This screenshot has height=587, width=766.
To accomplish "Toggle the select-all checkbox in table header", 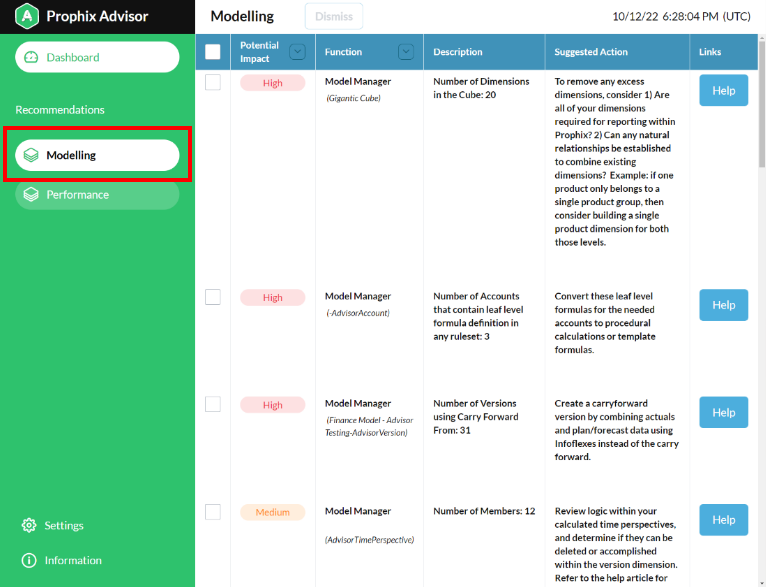I will pos(213,52).
